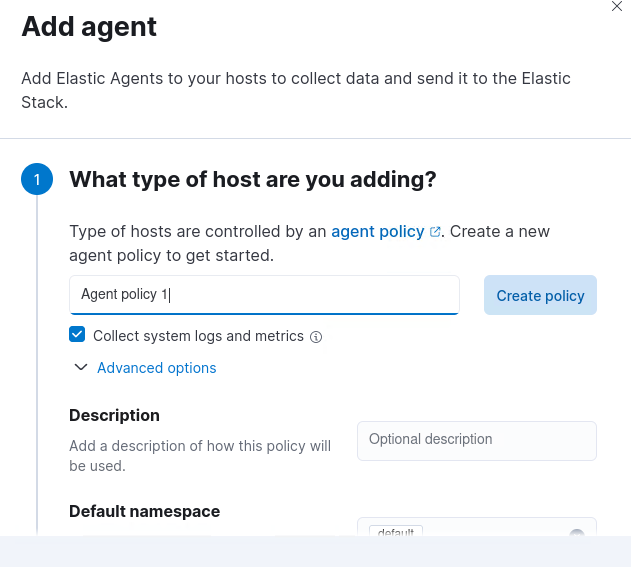Focus the Agent policy 1 name field
Image resolution: width=631 pixels, height=567 pixels.
point(264,295)
